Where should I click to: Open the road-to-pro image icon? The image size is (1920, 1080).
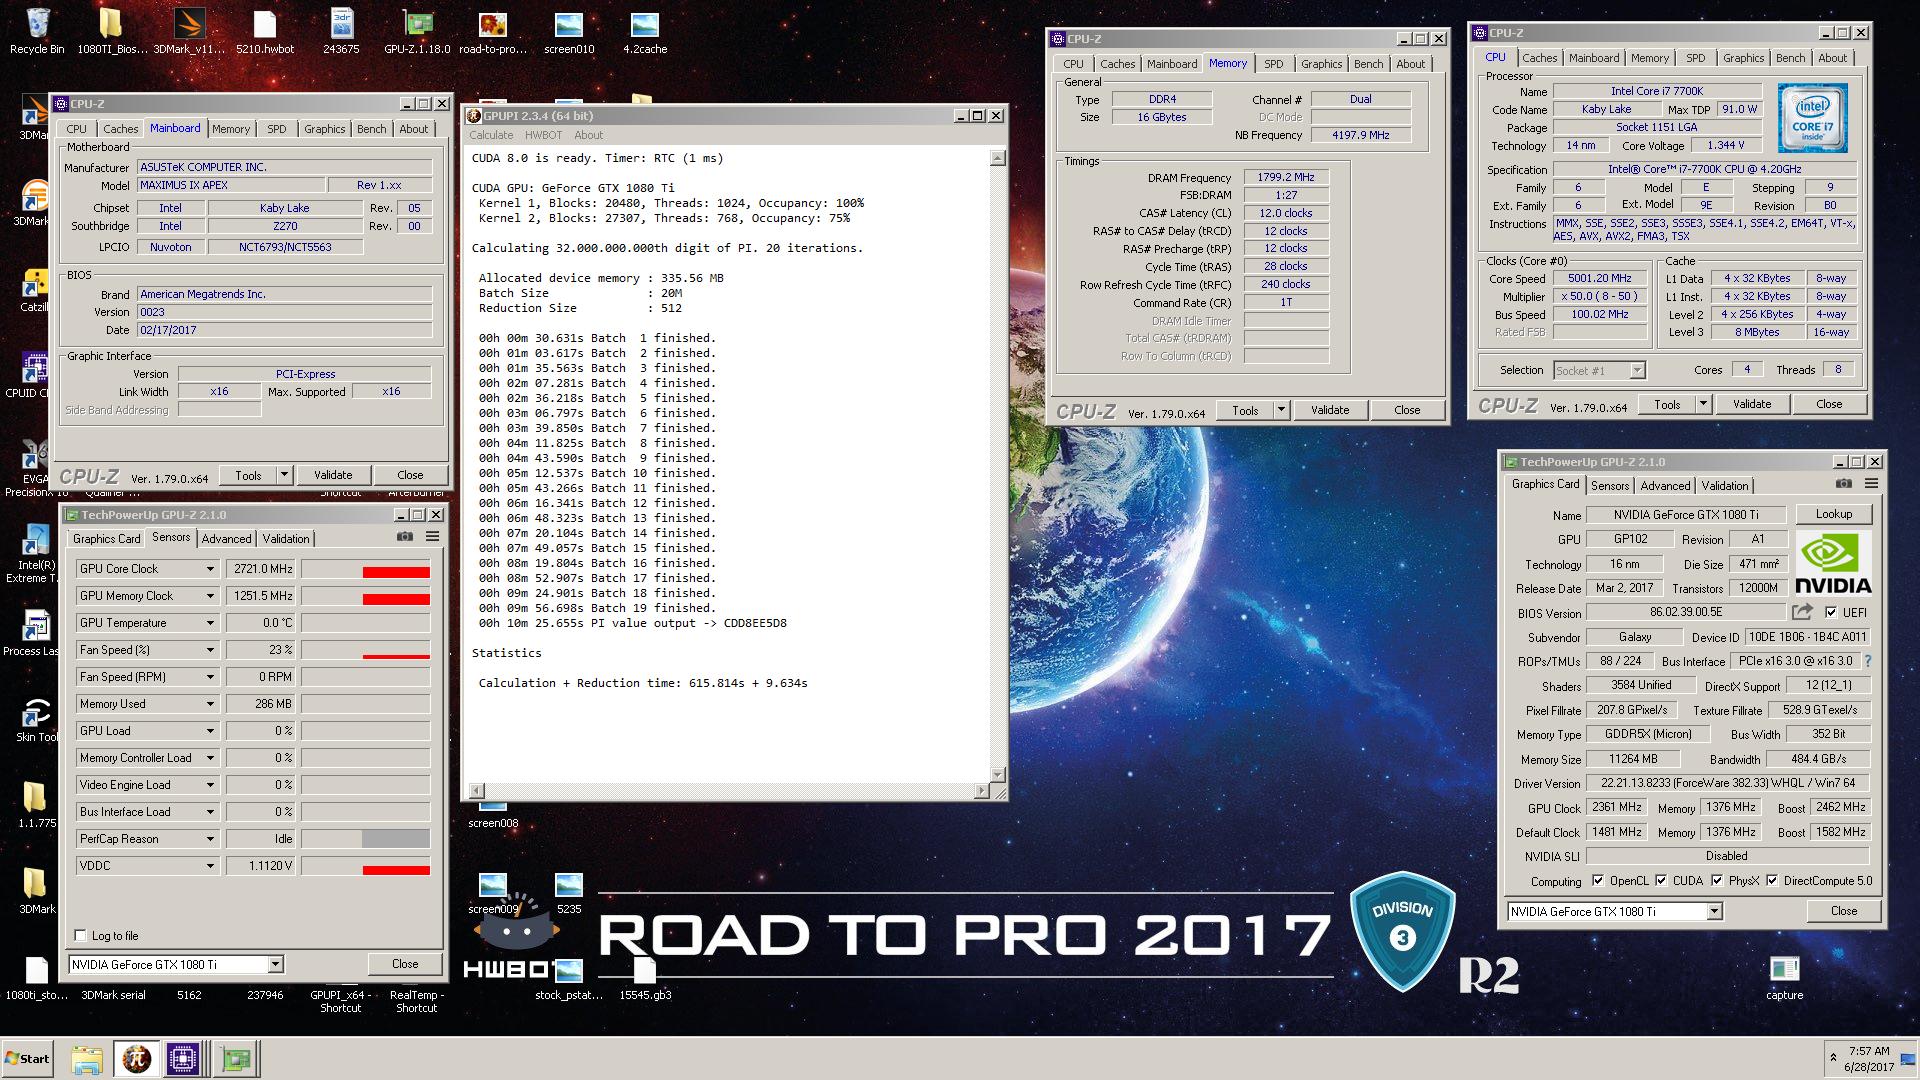(x=493, y=30)
